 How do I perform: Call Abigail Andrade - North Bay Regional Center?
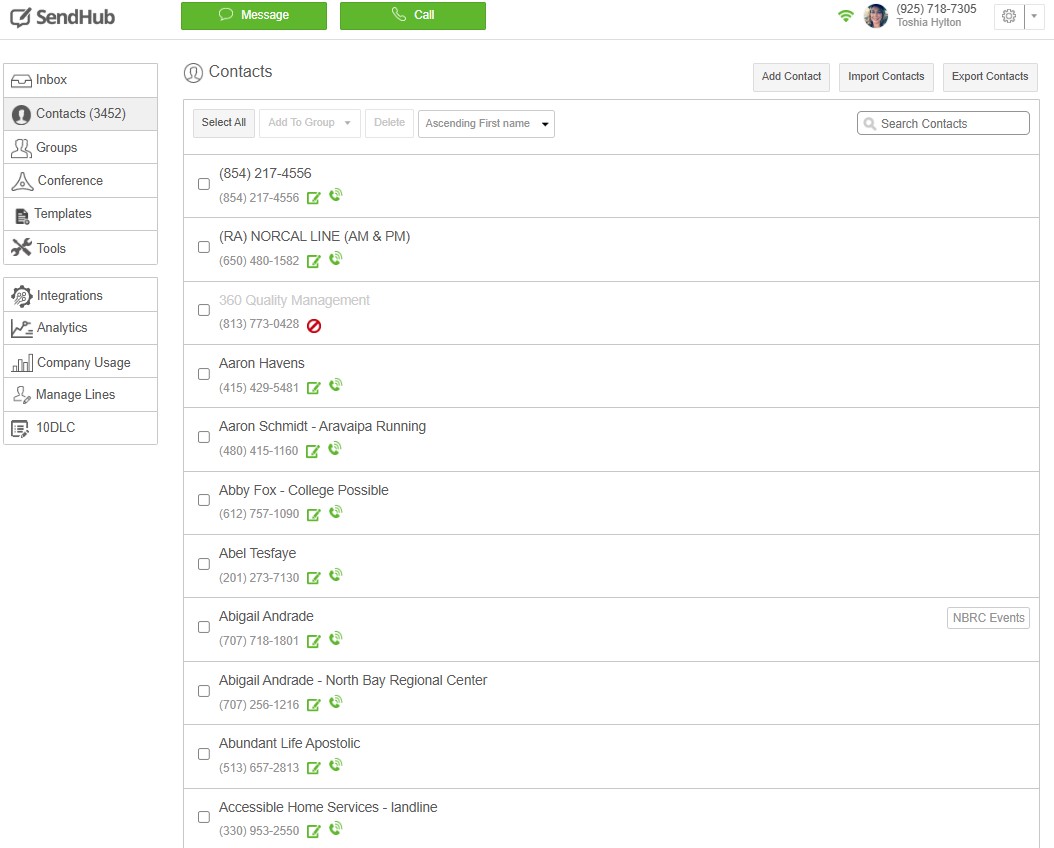click(x=335, y=702)
